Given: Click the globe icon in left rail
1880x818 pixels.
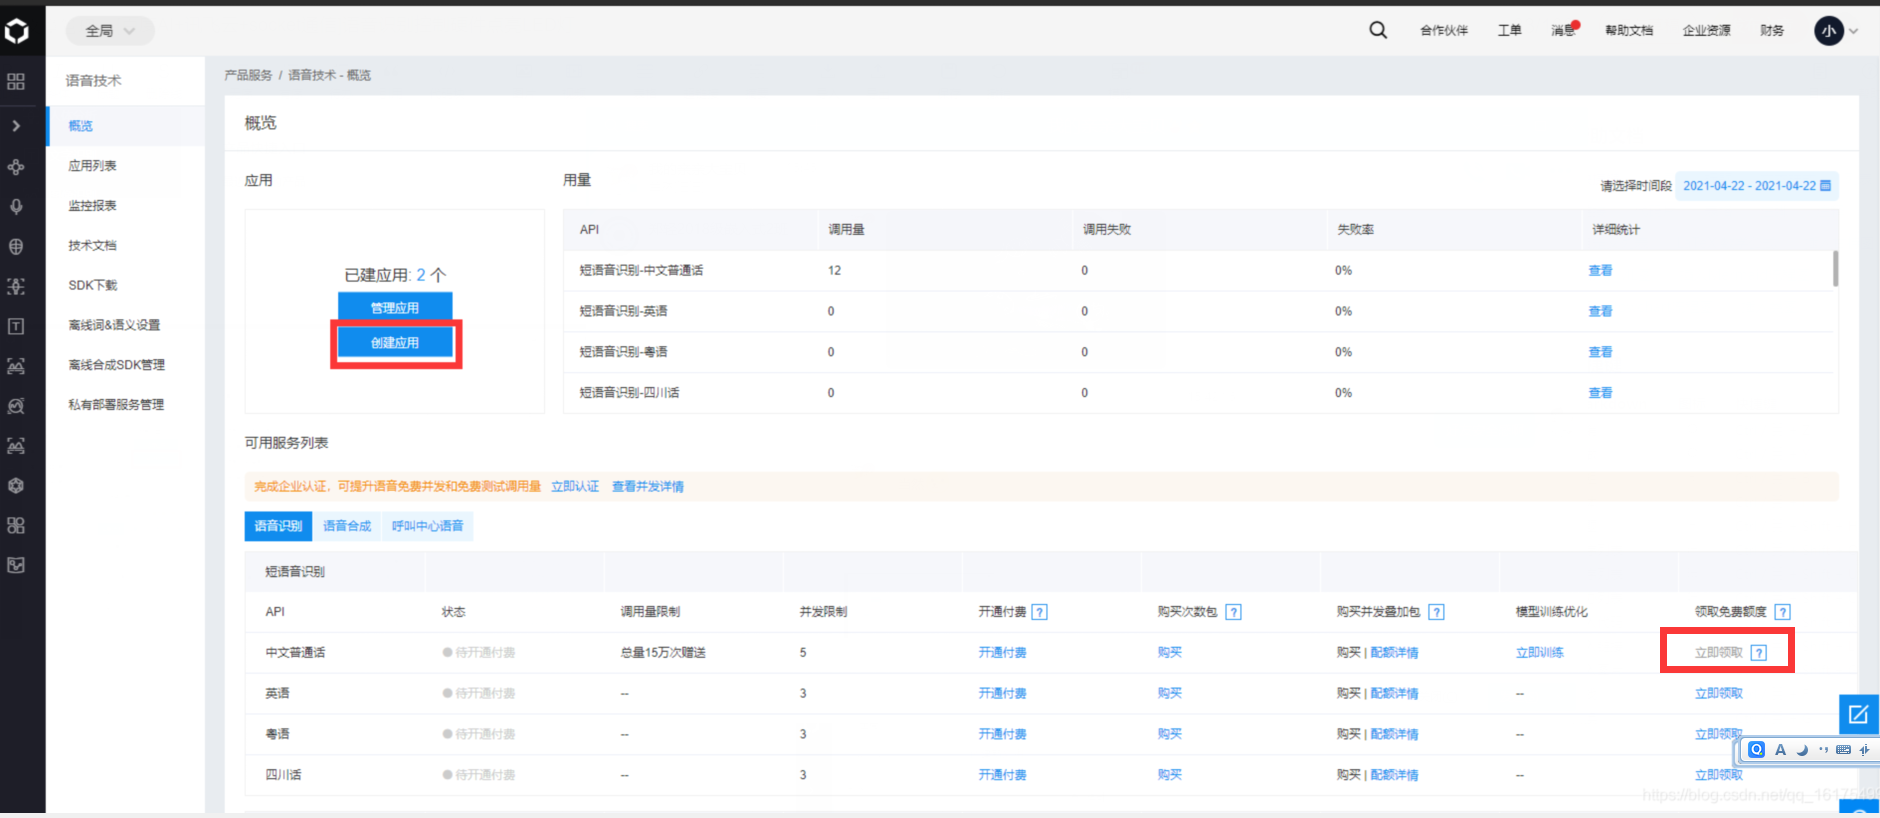Looking at the screenshot, I should point(16,246).
